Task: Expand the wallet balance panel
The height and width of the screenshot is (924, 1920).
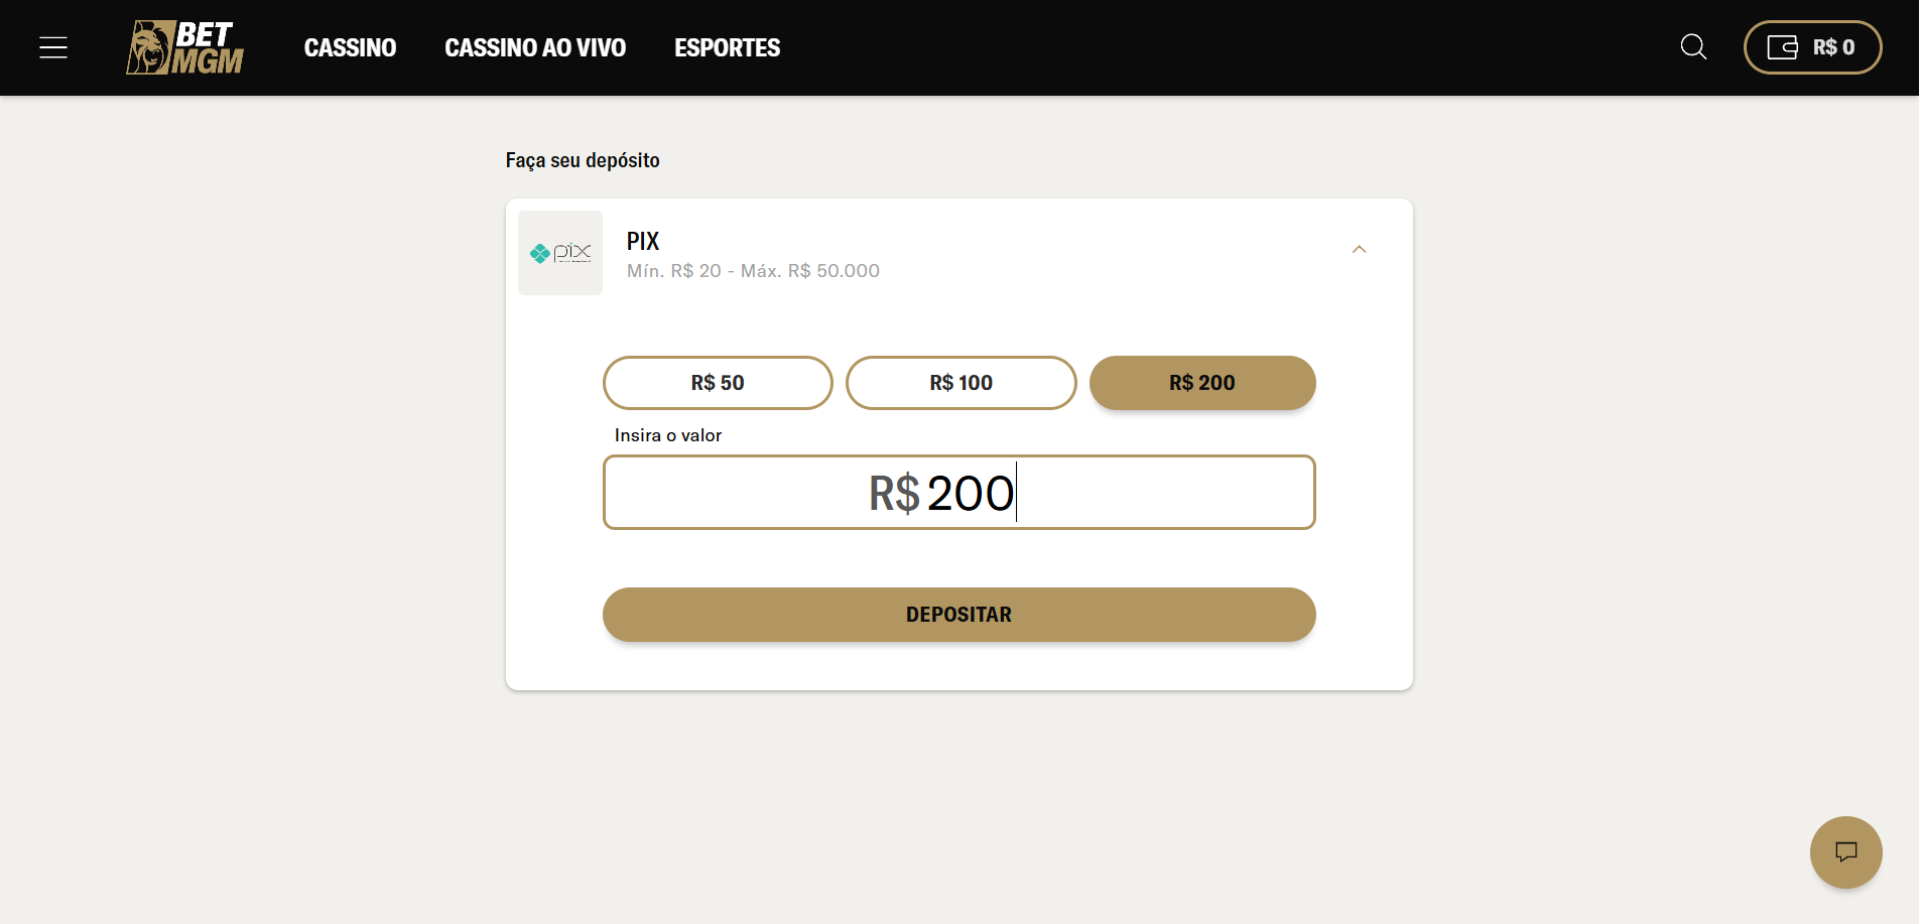Action: point(1812,47)
